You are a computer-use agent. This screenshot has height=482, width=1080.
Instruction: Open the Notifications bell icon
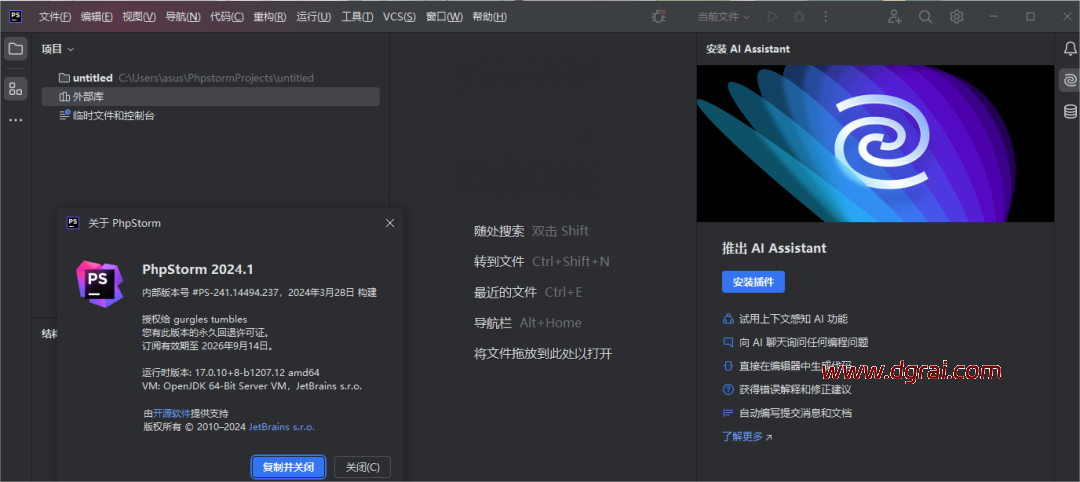tap(1070, 49)
